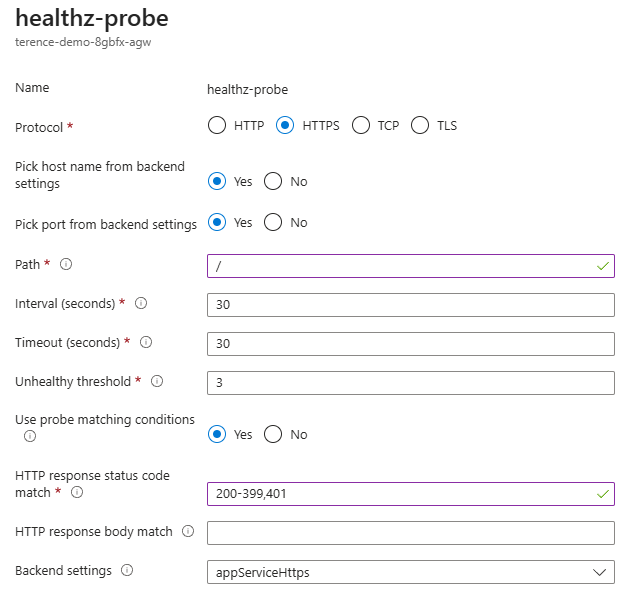Select the TCP protocol option
Screen dimensions: 626x595
click(361, 125)
